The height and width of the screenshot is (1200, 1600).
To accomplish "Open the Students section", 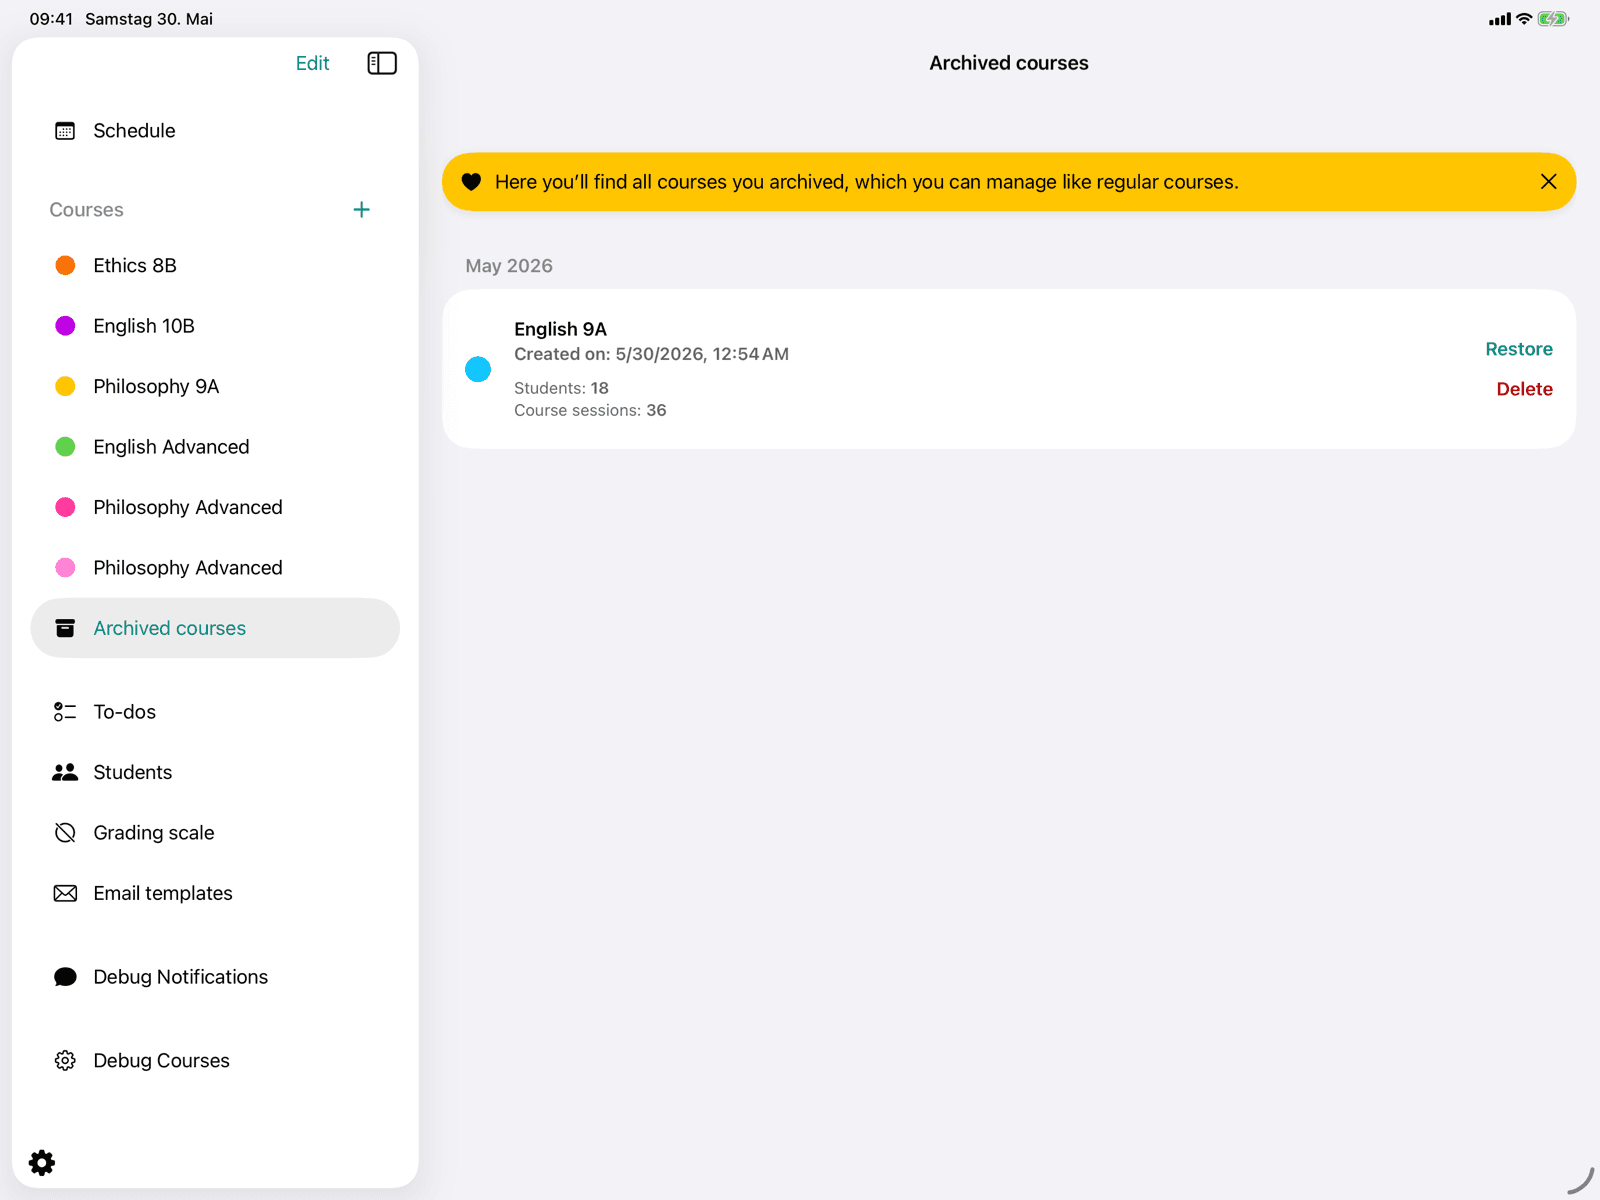I will coord(215,772).
